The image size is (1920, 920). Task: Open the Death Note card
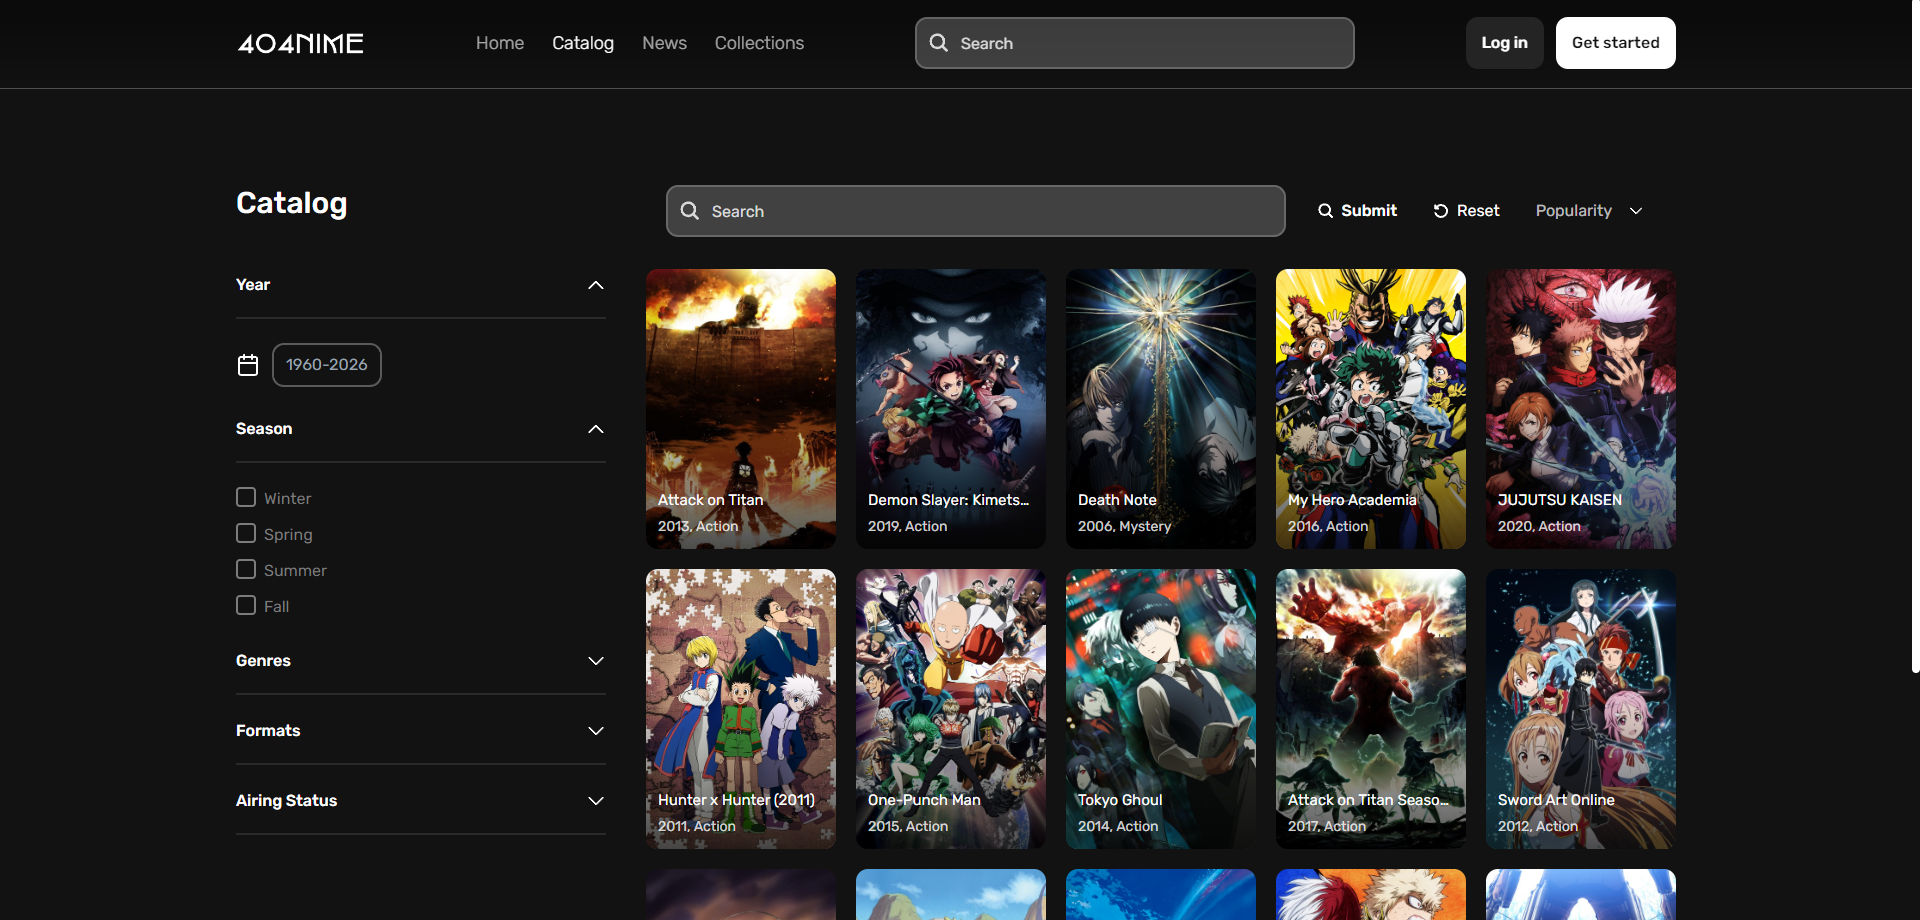point(1161,409)
